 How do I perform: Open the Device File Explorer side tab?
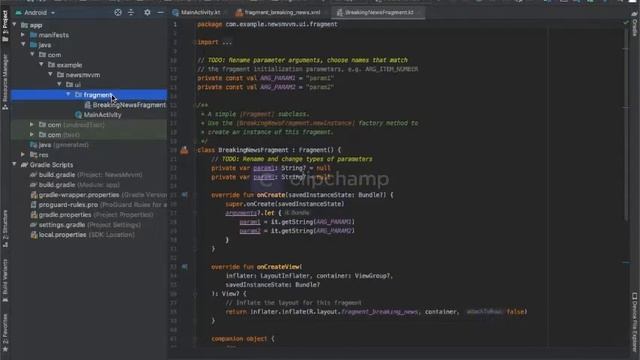635,321
